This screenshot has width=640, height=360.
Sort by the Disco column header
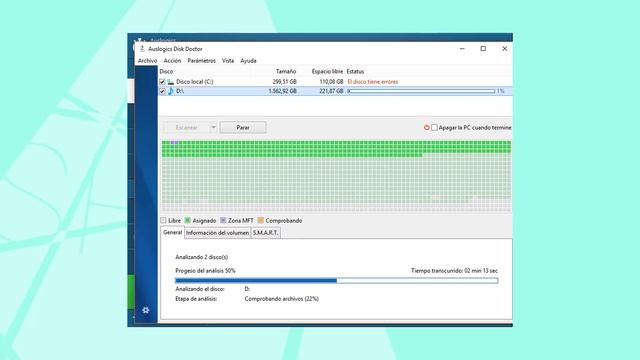click(x=166, y=71)
